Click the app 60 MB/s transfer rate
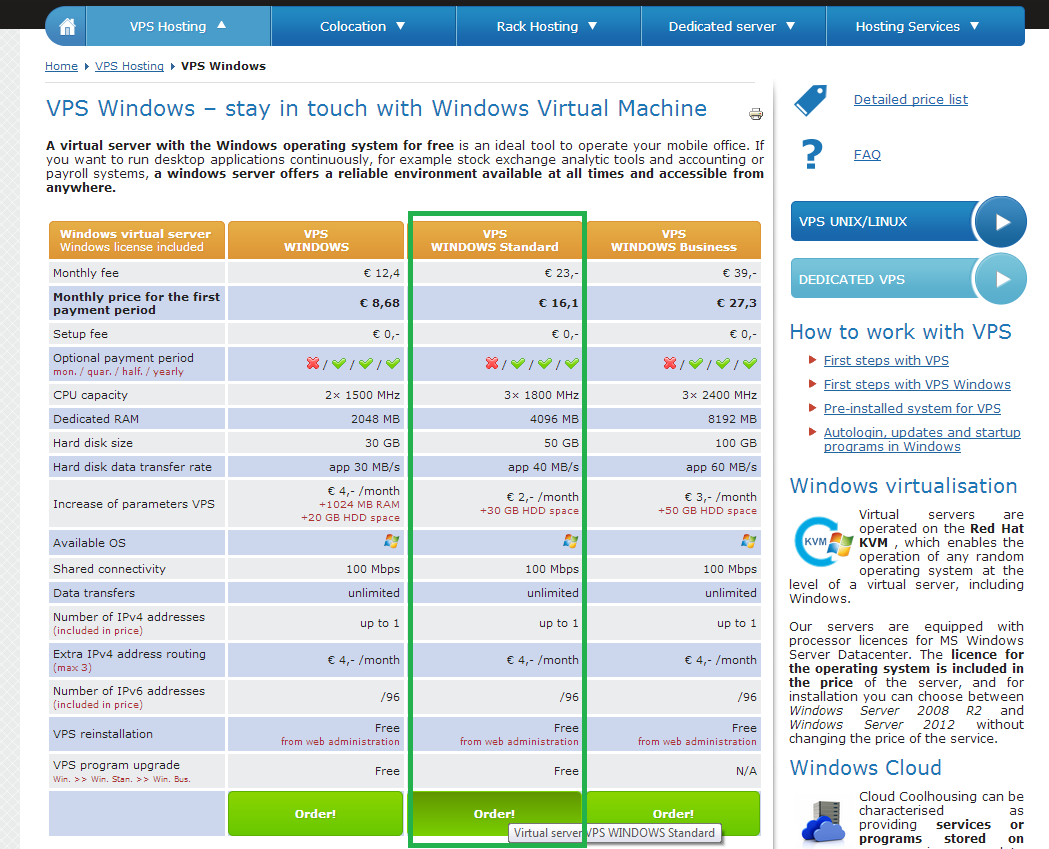Viewport: 1049px width, 849px height. [721, 467]
